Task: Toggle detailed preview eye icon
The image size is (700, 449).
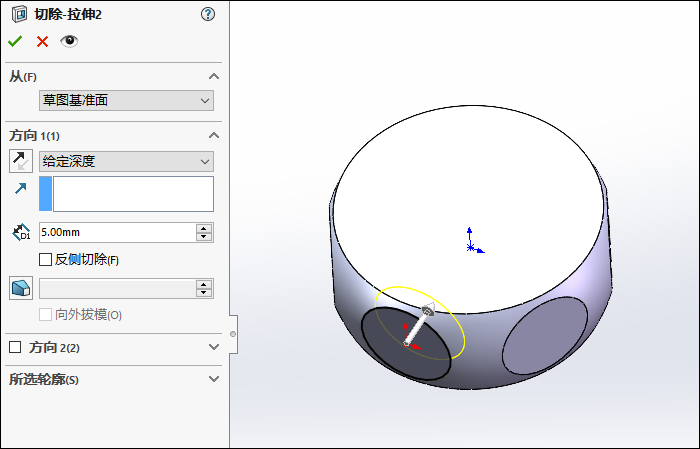Action: [69, 41]
